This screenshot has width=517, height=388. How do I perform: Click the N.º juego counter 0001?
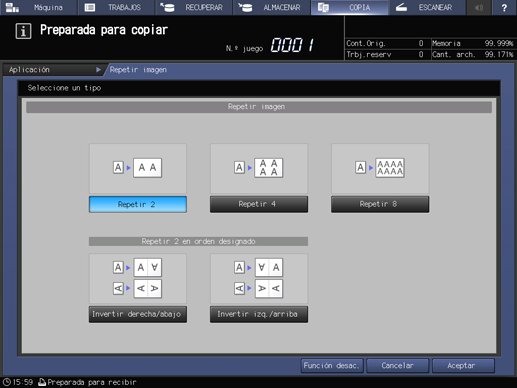[x=292, y=45]
